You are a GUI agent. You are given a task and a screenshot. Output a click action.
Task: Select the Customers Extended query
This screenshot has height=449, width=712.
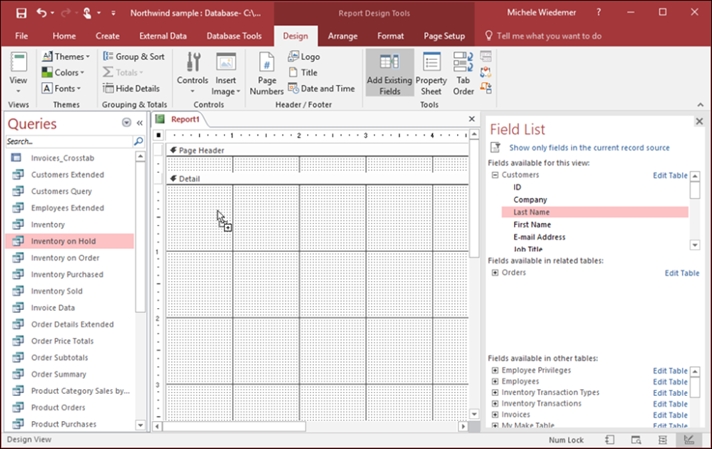70,175
